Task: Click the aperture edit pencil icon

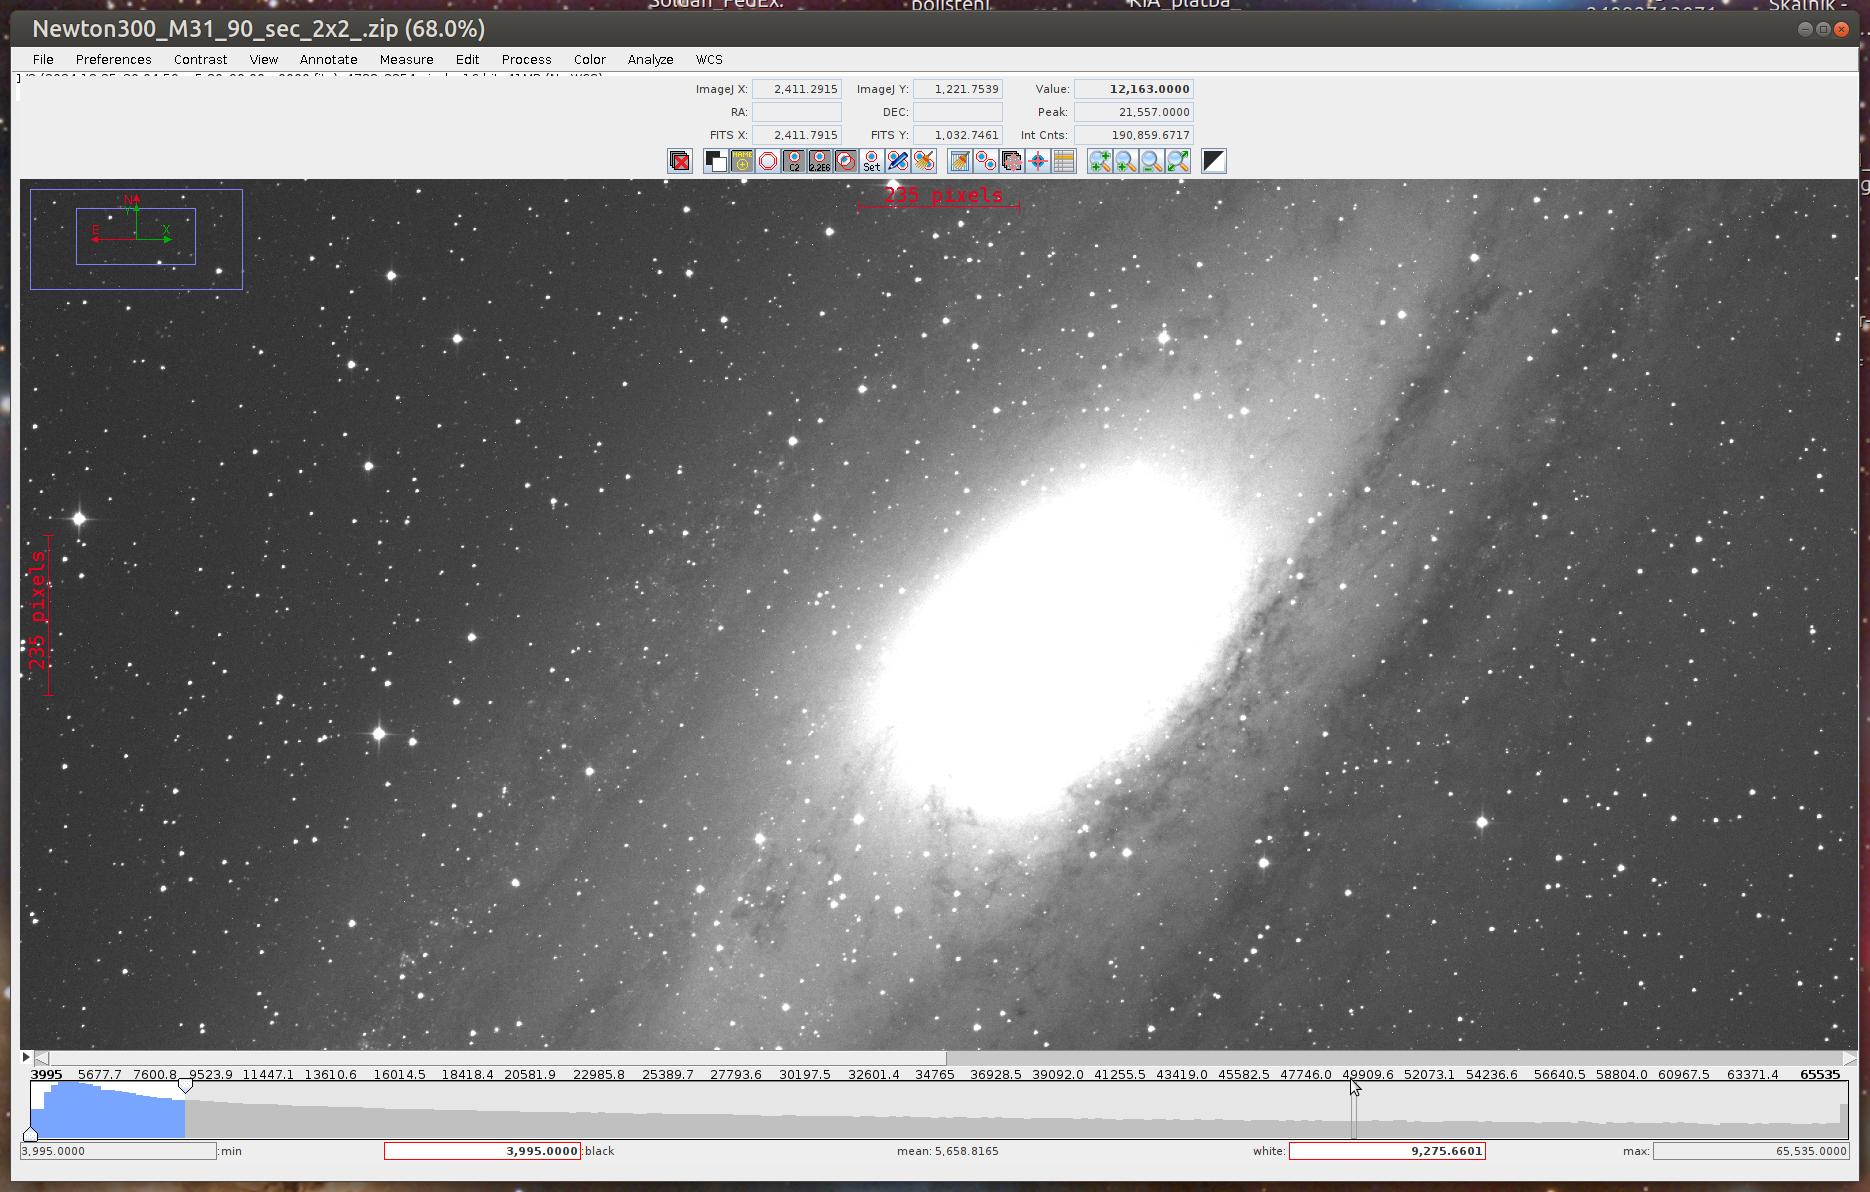Action: (898, 161)
